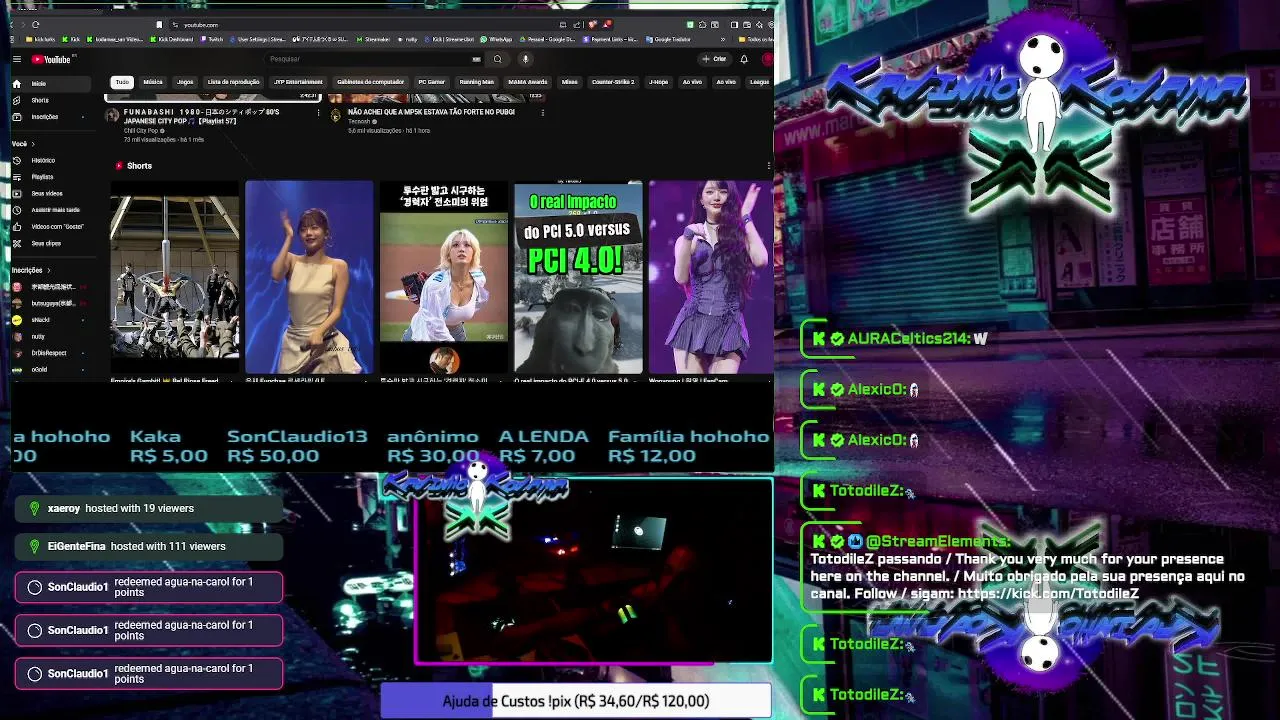1280x720 pixels.
Task: Go to the YouTube logo homepage
Action: point(51,59)
